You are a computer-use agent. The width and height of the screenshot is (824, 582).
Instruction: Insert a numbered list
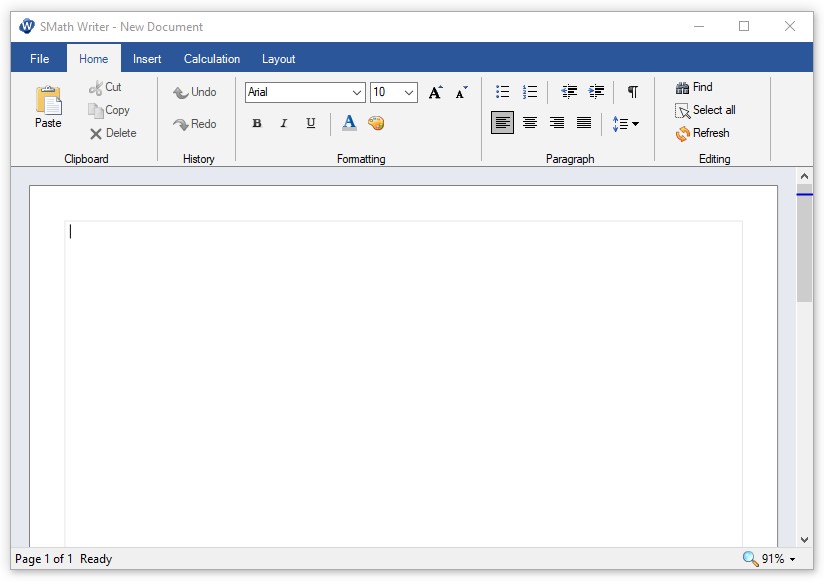click(530, 92)
